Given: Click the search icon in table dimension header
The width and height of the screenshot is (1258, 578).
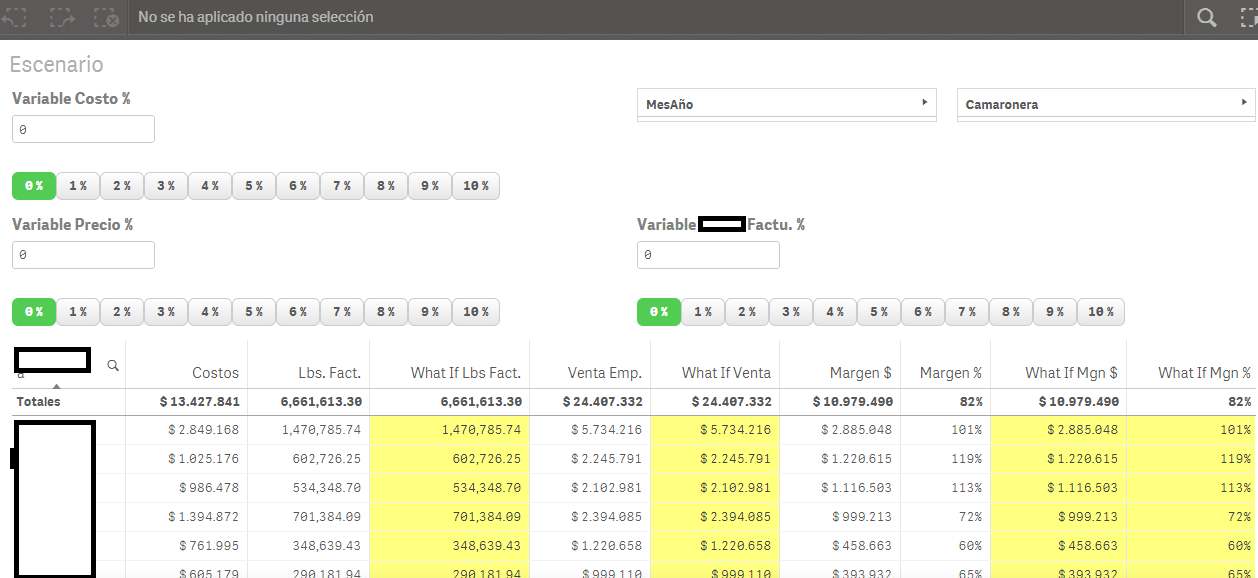Looking at the screenshot, I should [x=113, y=366].
